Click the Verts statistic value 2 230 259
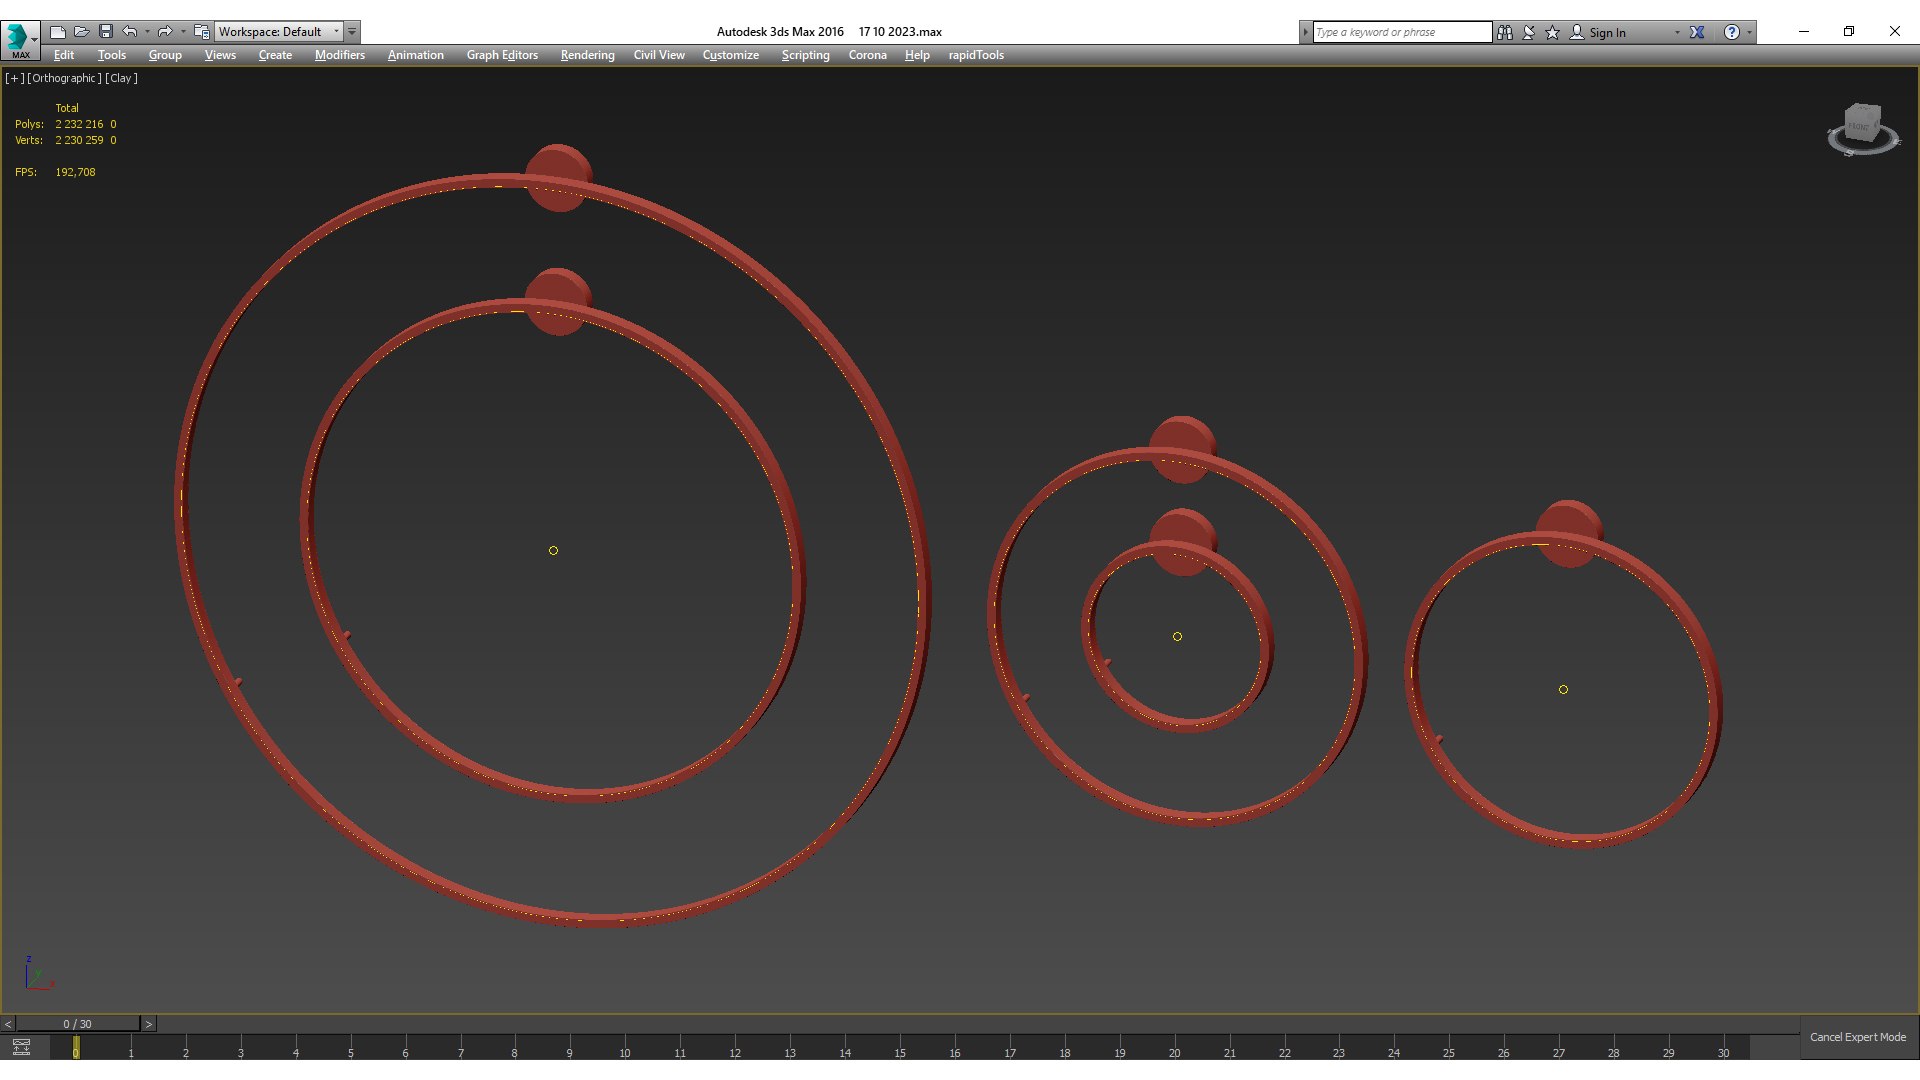 pyautogui.click(x=79, y=140)
